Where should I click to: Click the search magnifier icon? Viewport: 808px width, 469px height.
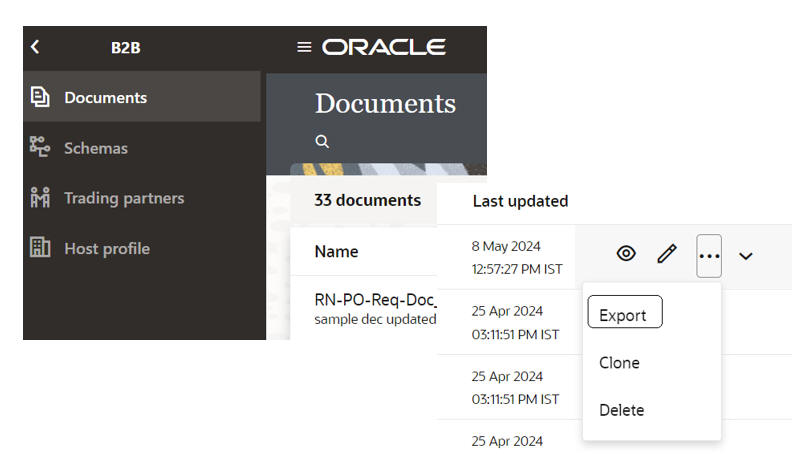322,142
